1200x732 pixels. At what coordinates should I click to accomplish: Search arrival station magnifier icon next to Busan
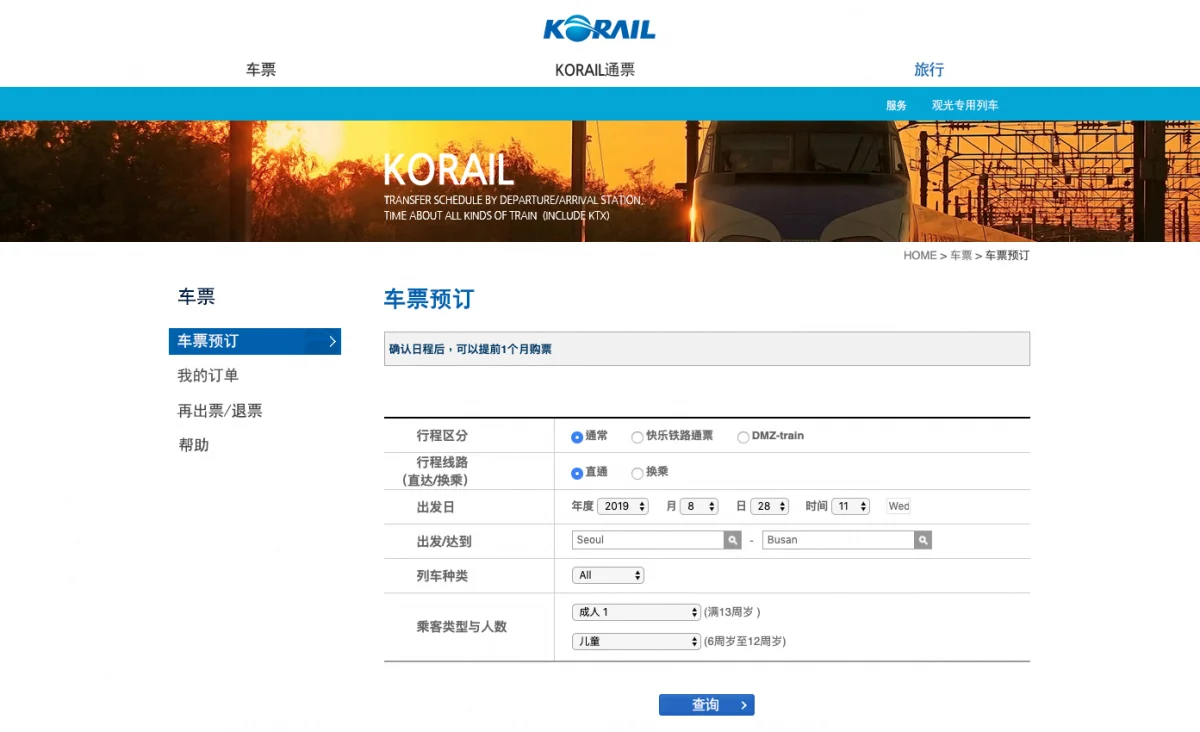923,540
